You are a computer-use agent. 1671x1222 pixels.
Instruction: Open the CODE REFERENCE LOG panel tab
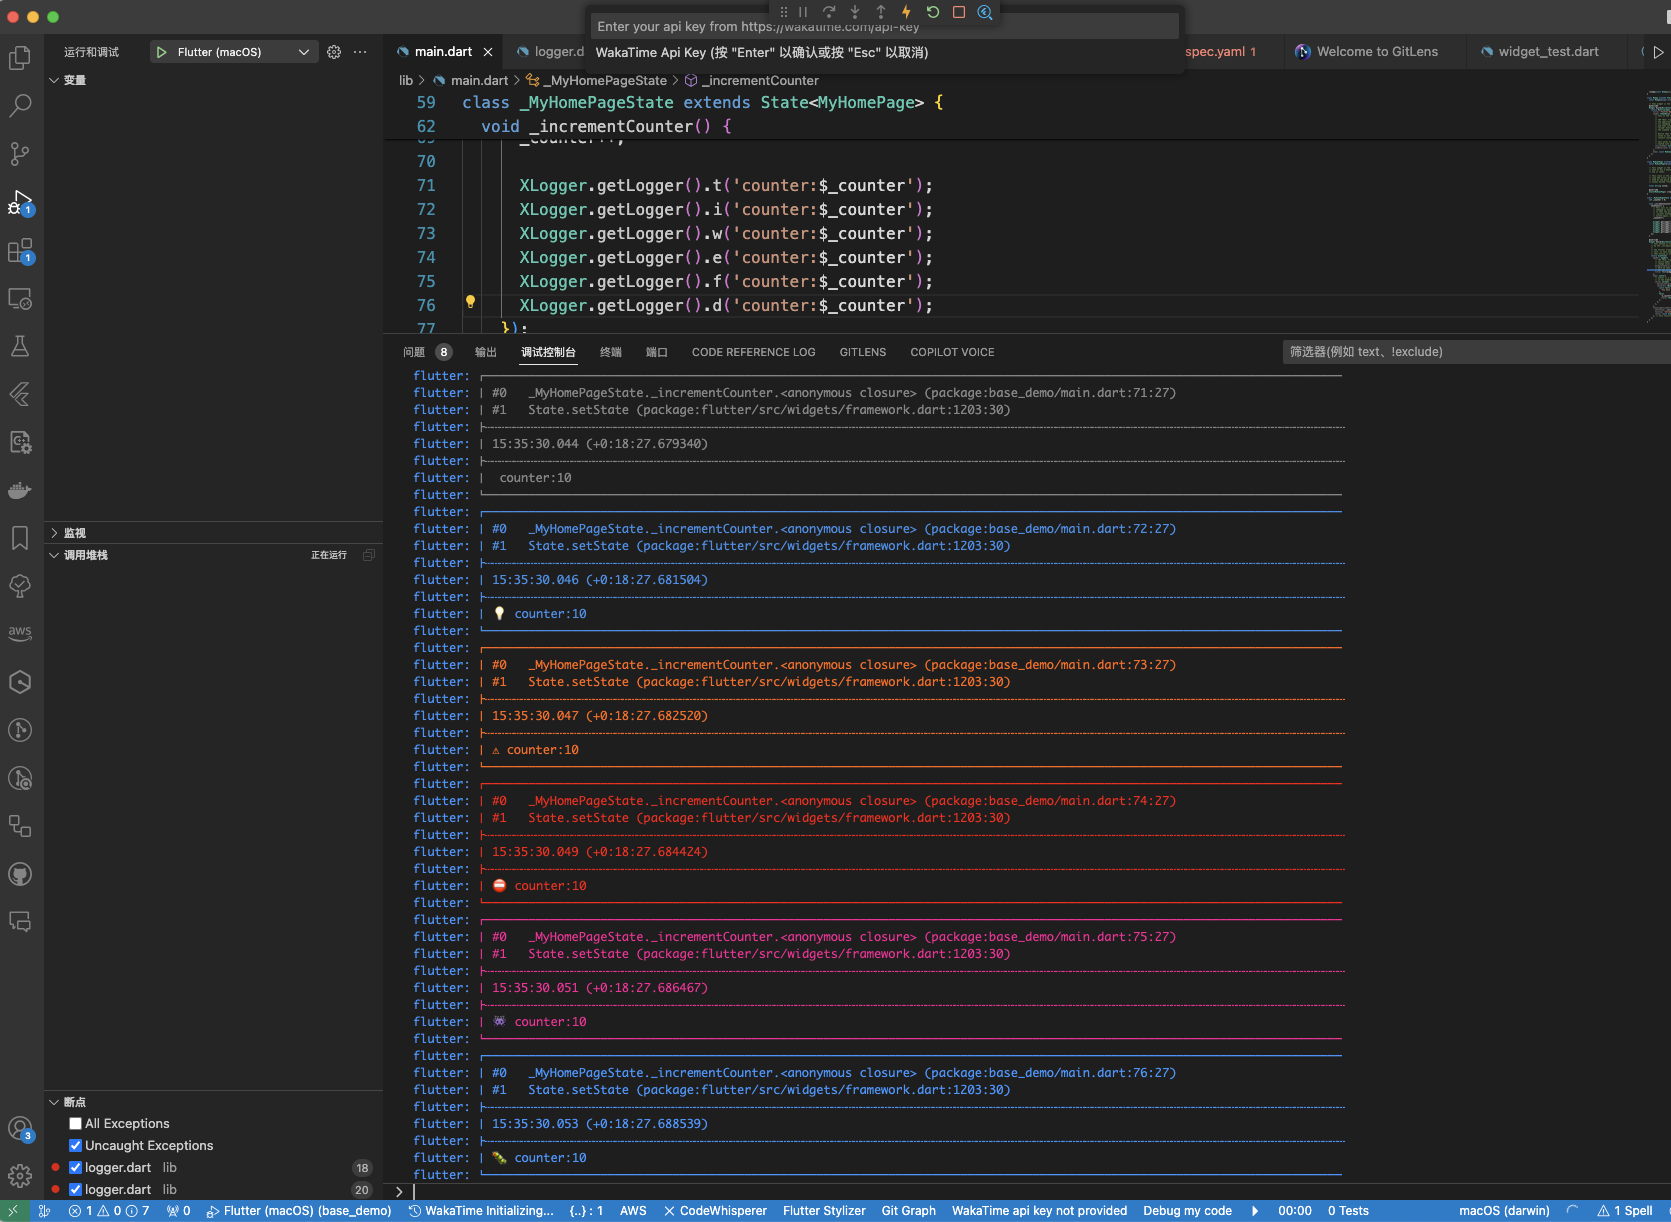click(754, 352)
